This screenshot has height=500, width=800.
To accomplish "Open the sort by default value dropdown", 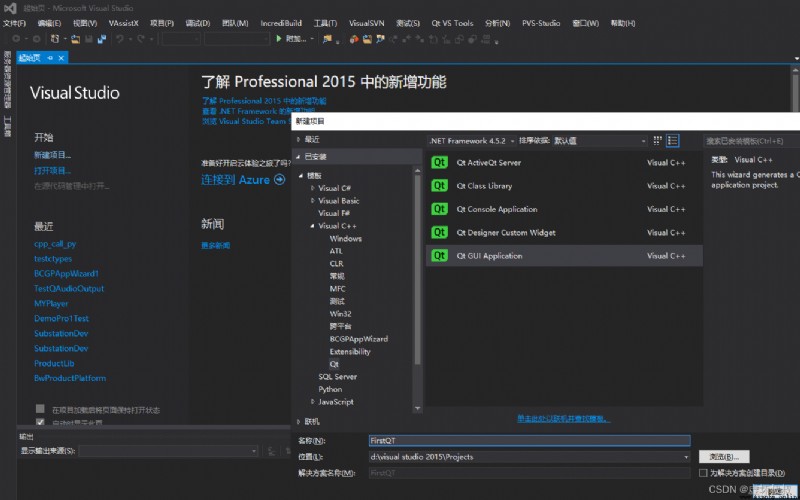I will click(x=599, y=141).
